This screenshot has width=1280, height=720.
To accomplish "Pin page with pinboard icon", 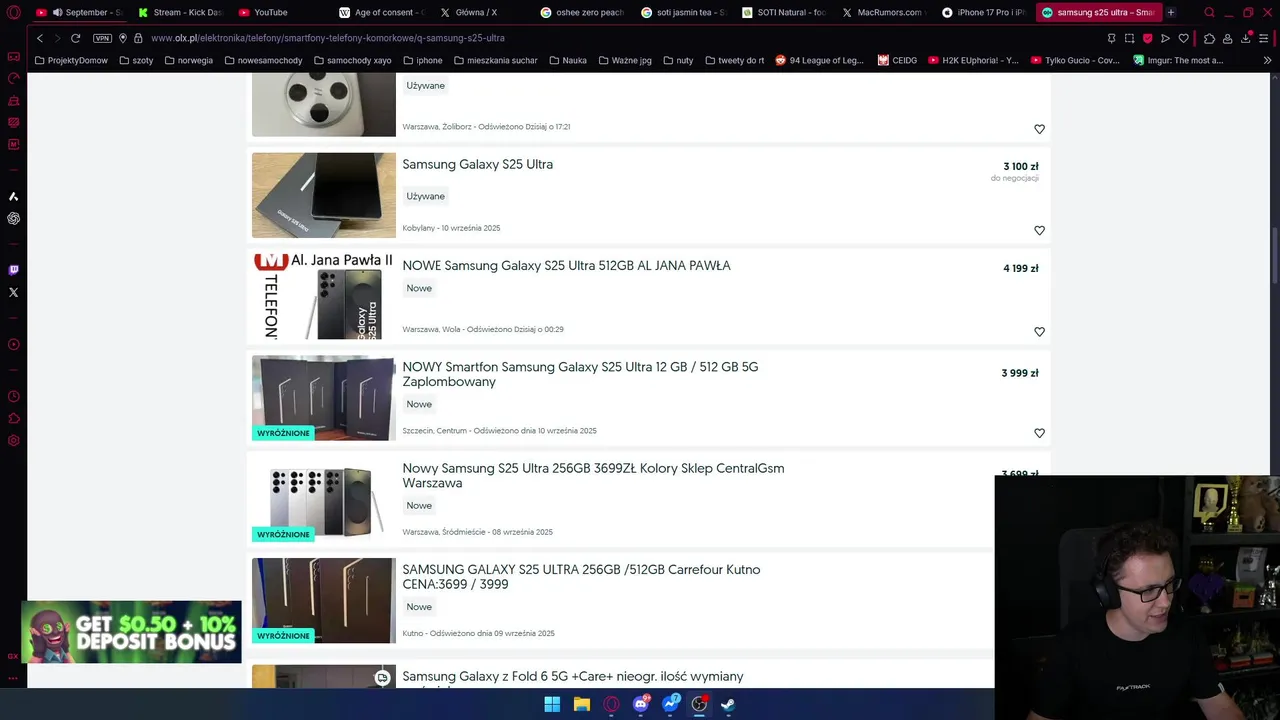I will coord(1111,38).
